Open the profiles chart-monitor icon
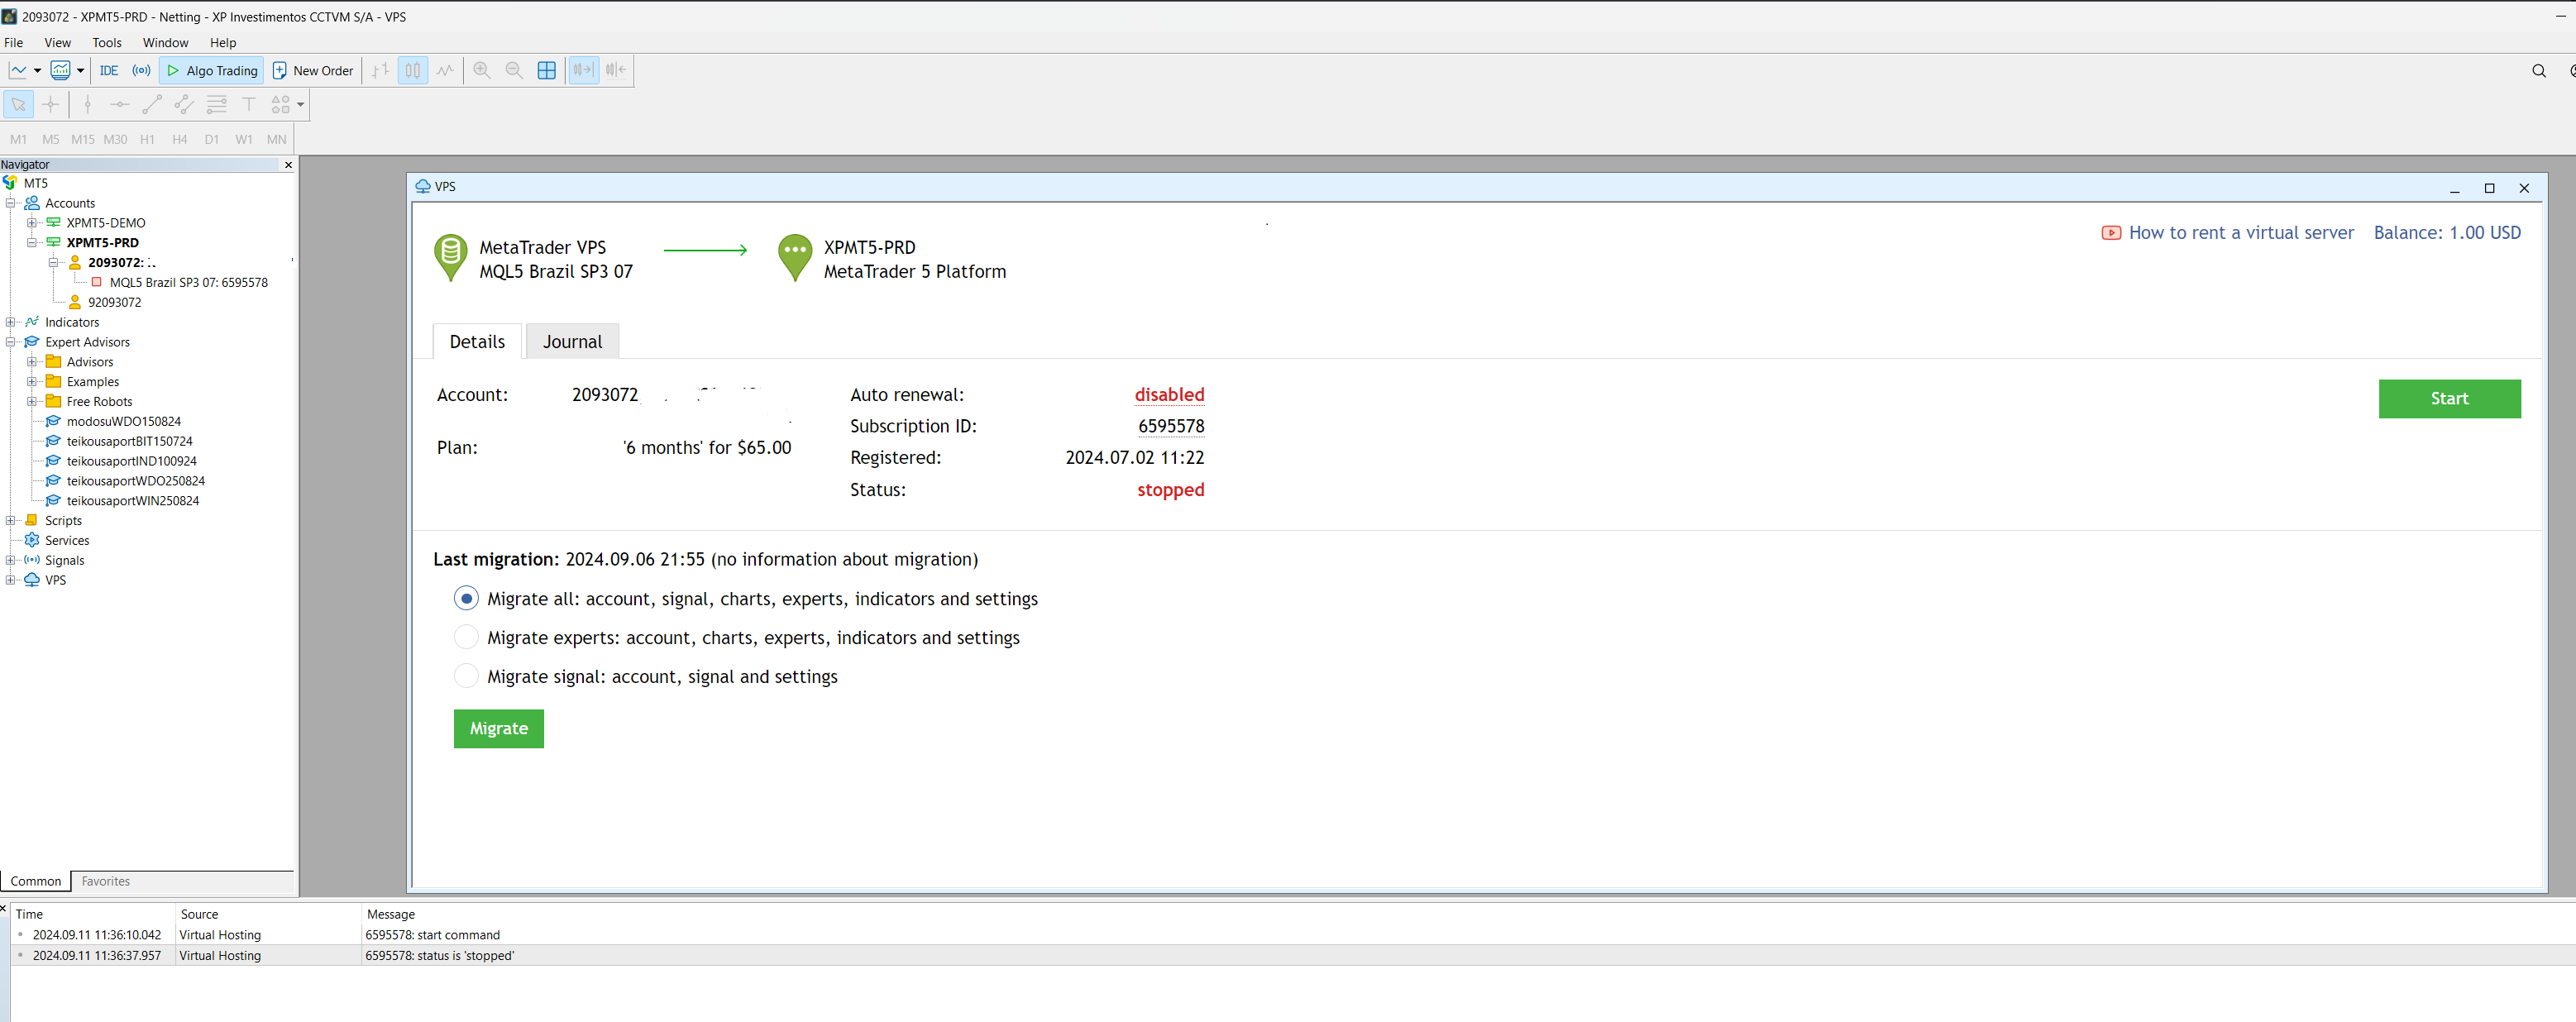The width and height of the screenshot is (2576, 1022). 61,70
